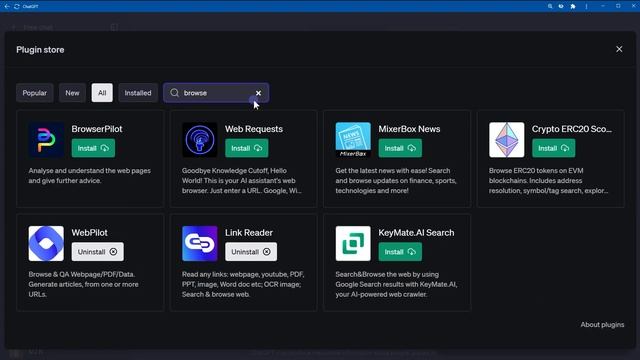Install the Crypto ERC20 plugin
The image size is (640, 360).
click(553, 148)
